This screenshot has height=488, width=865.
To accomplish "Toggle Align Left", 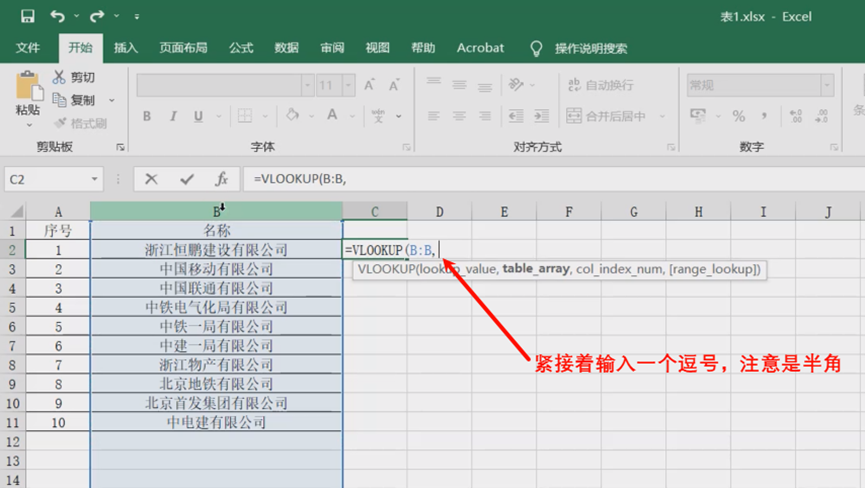I will (x=434, y=116).
